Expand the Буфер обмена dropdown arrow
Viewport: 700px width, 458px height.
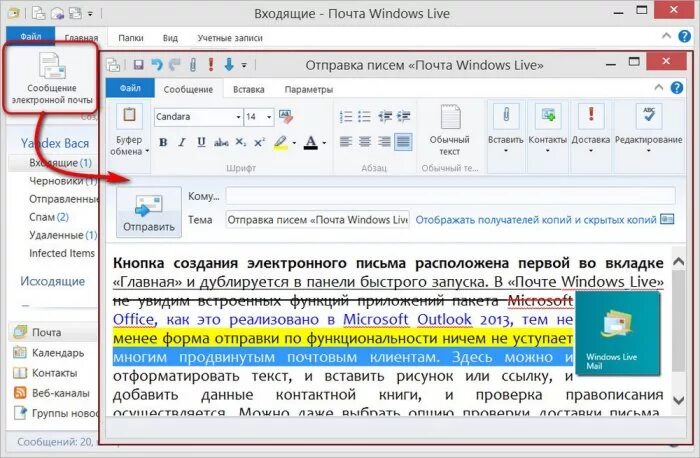pyautogui.click(x=147, y=151)
